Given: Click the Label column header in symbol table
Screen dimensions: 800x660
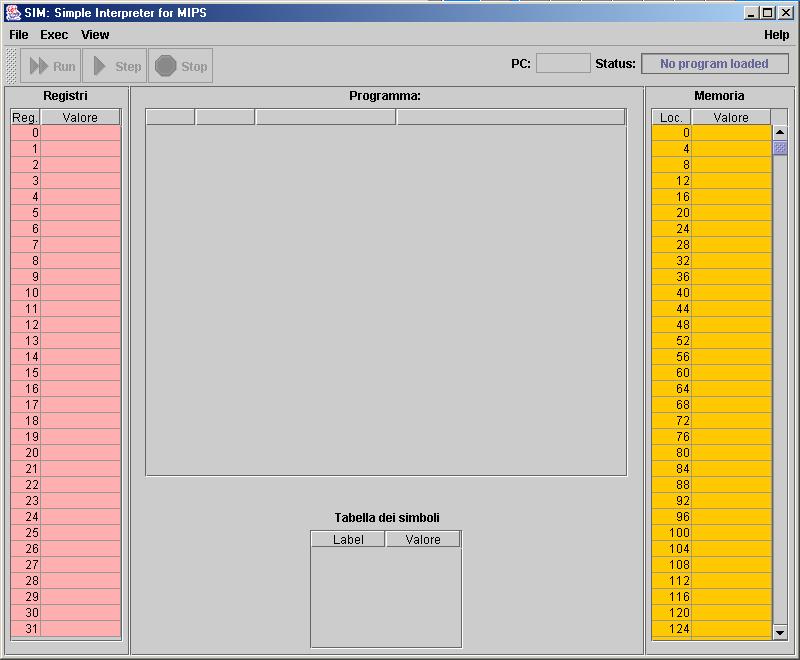Looking at the screenshot, I should tap(348, 539).
